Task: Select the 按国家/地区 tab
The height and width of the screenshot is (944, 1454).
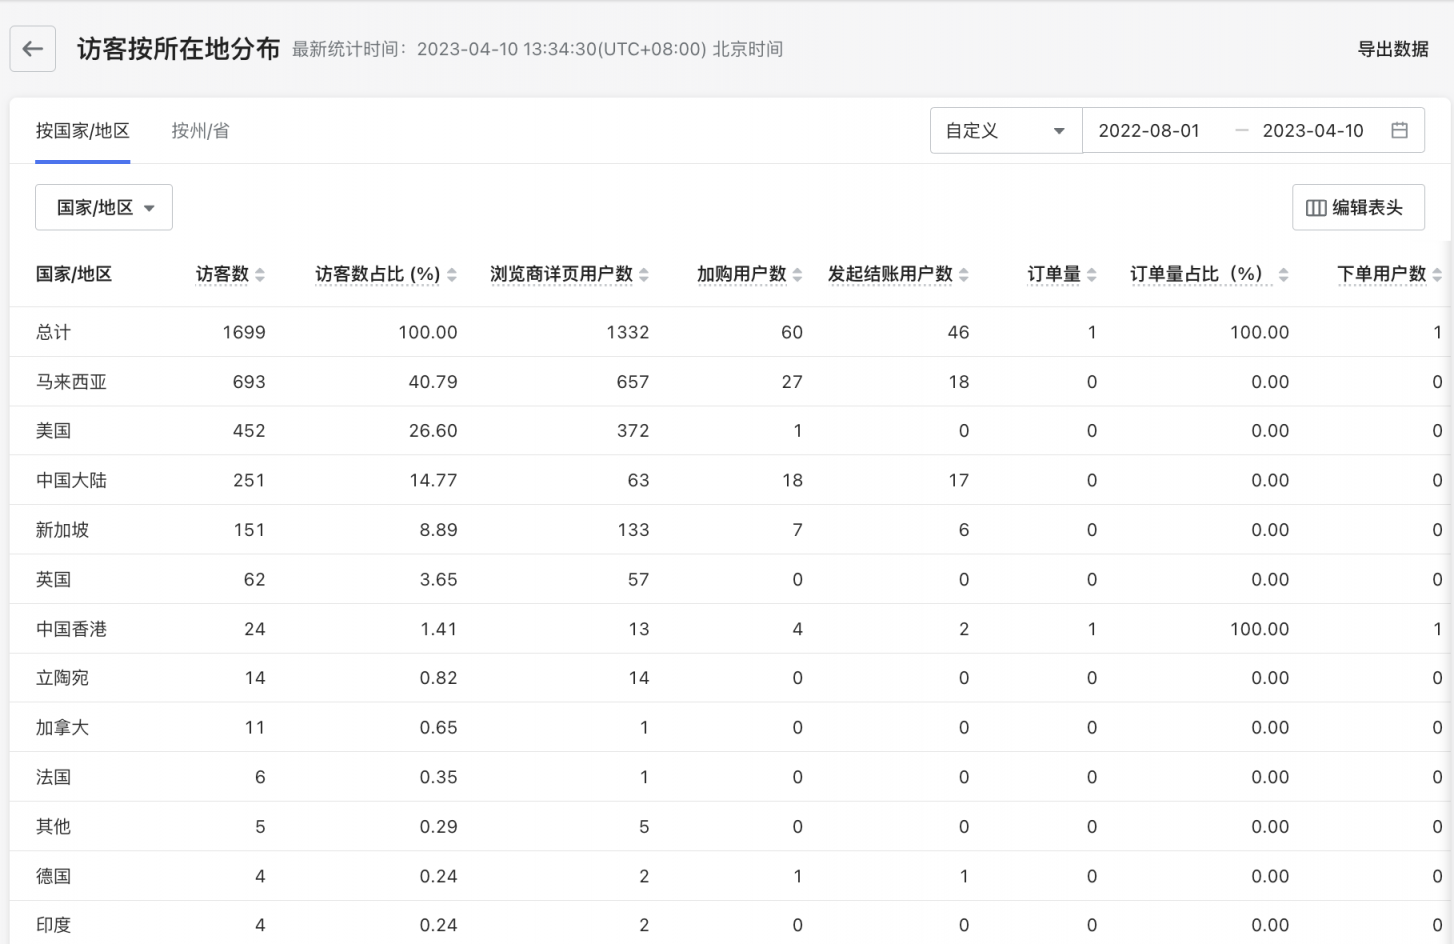Action: (82, 130)
